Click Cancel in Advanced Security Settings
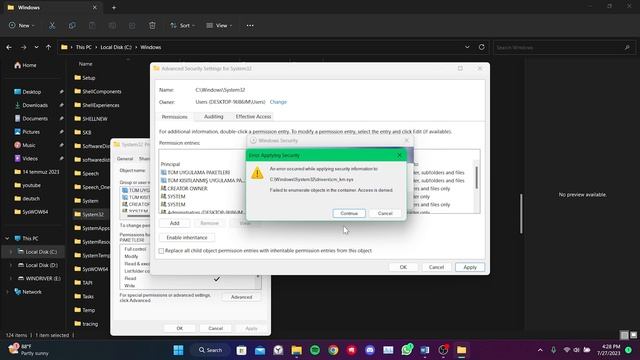 (436, 267)
